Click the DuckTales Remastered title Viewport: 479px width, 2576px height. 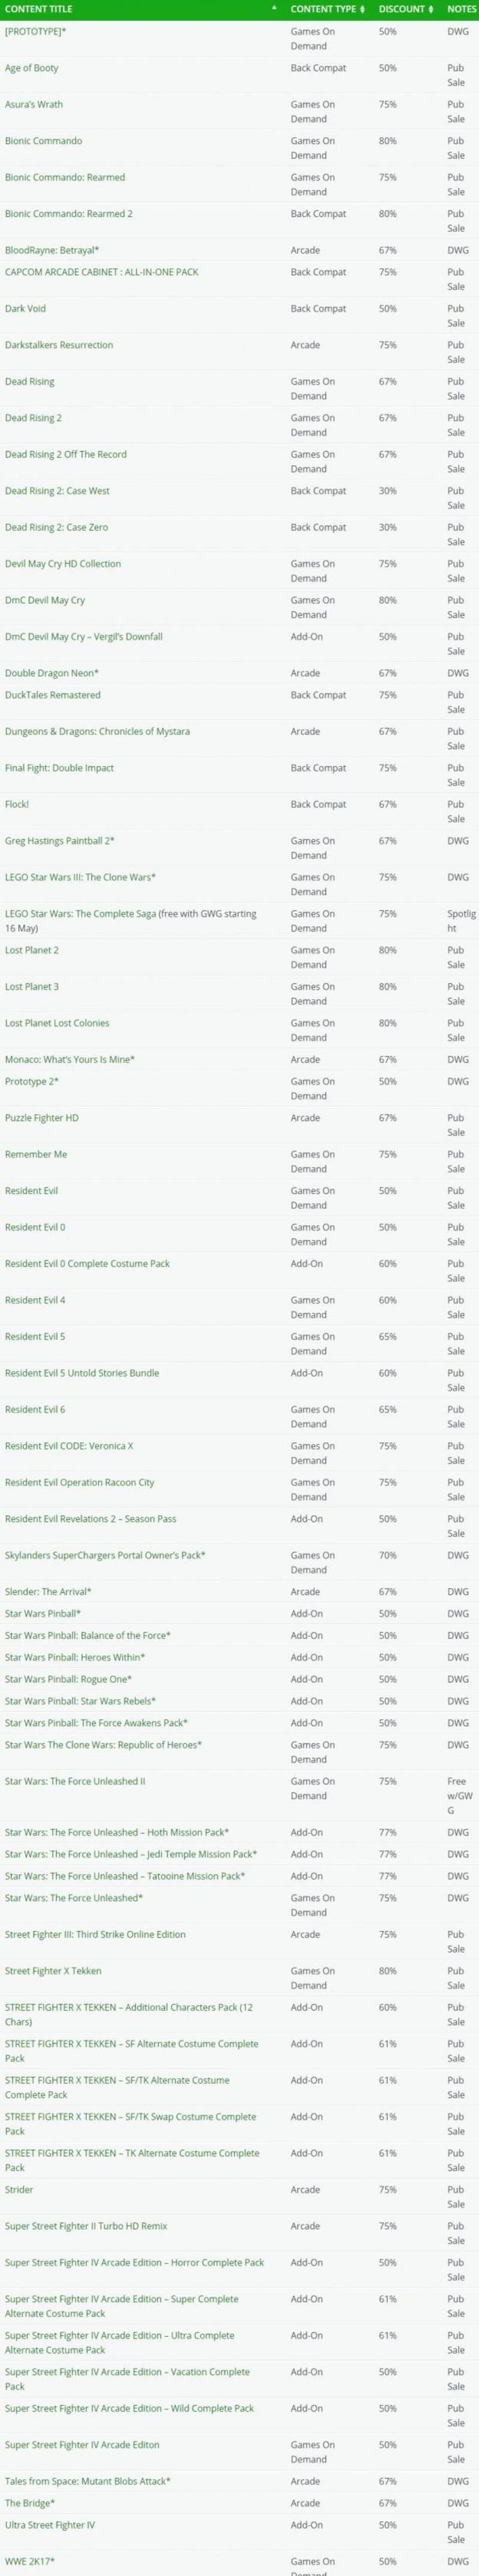point(52,695)
